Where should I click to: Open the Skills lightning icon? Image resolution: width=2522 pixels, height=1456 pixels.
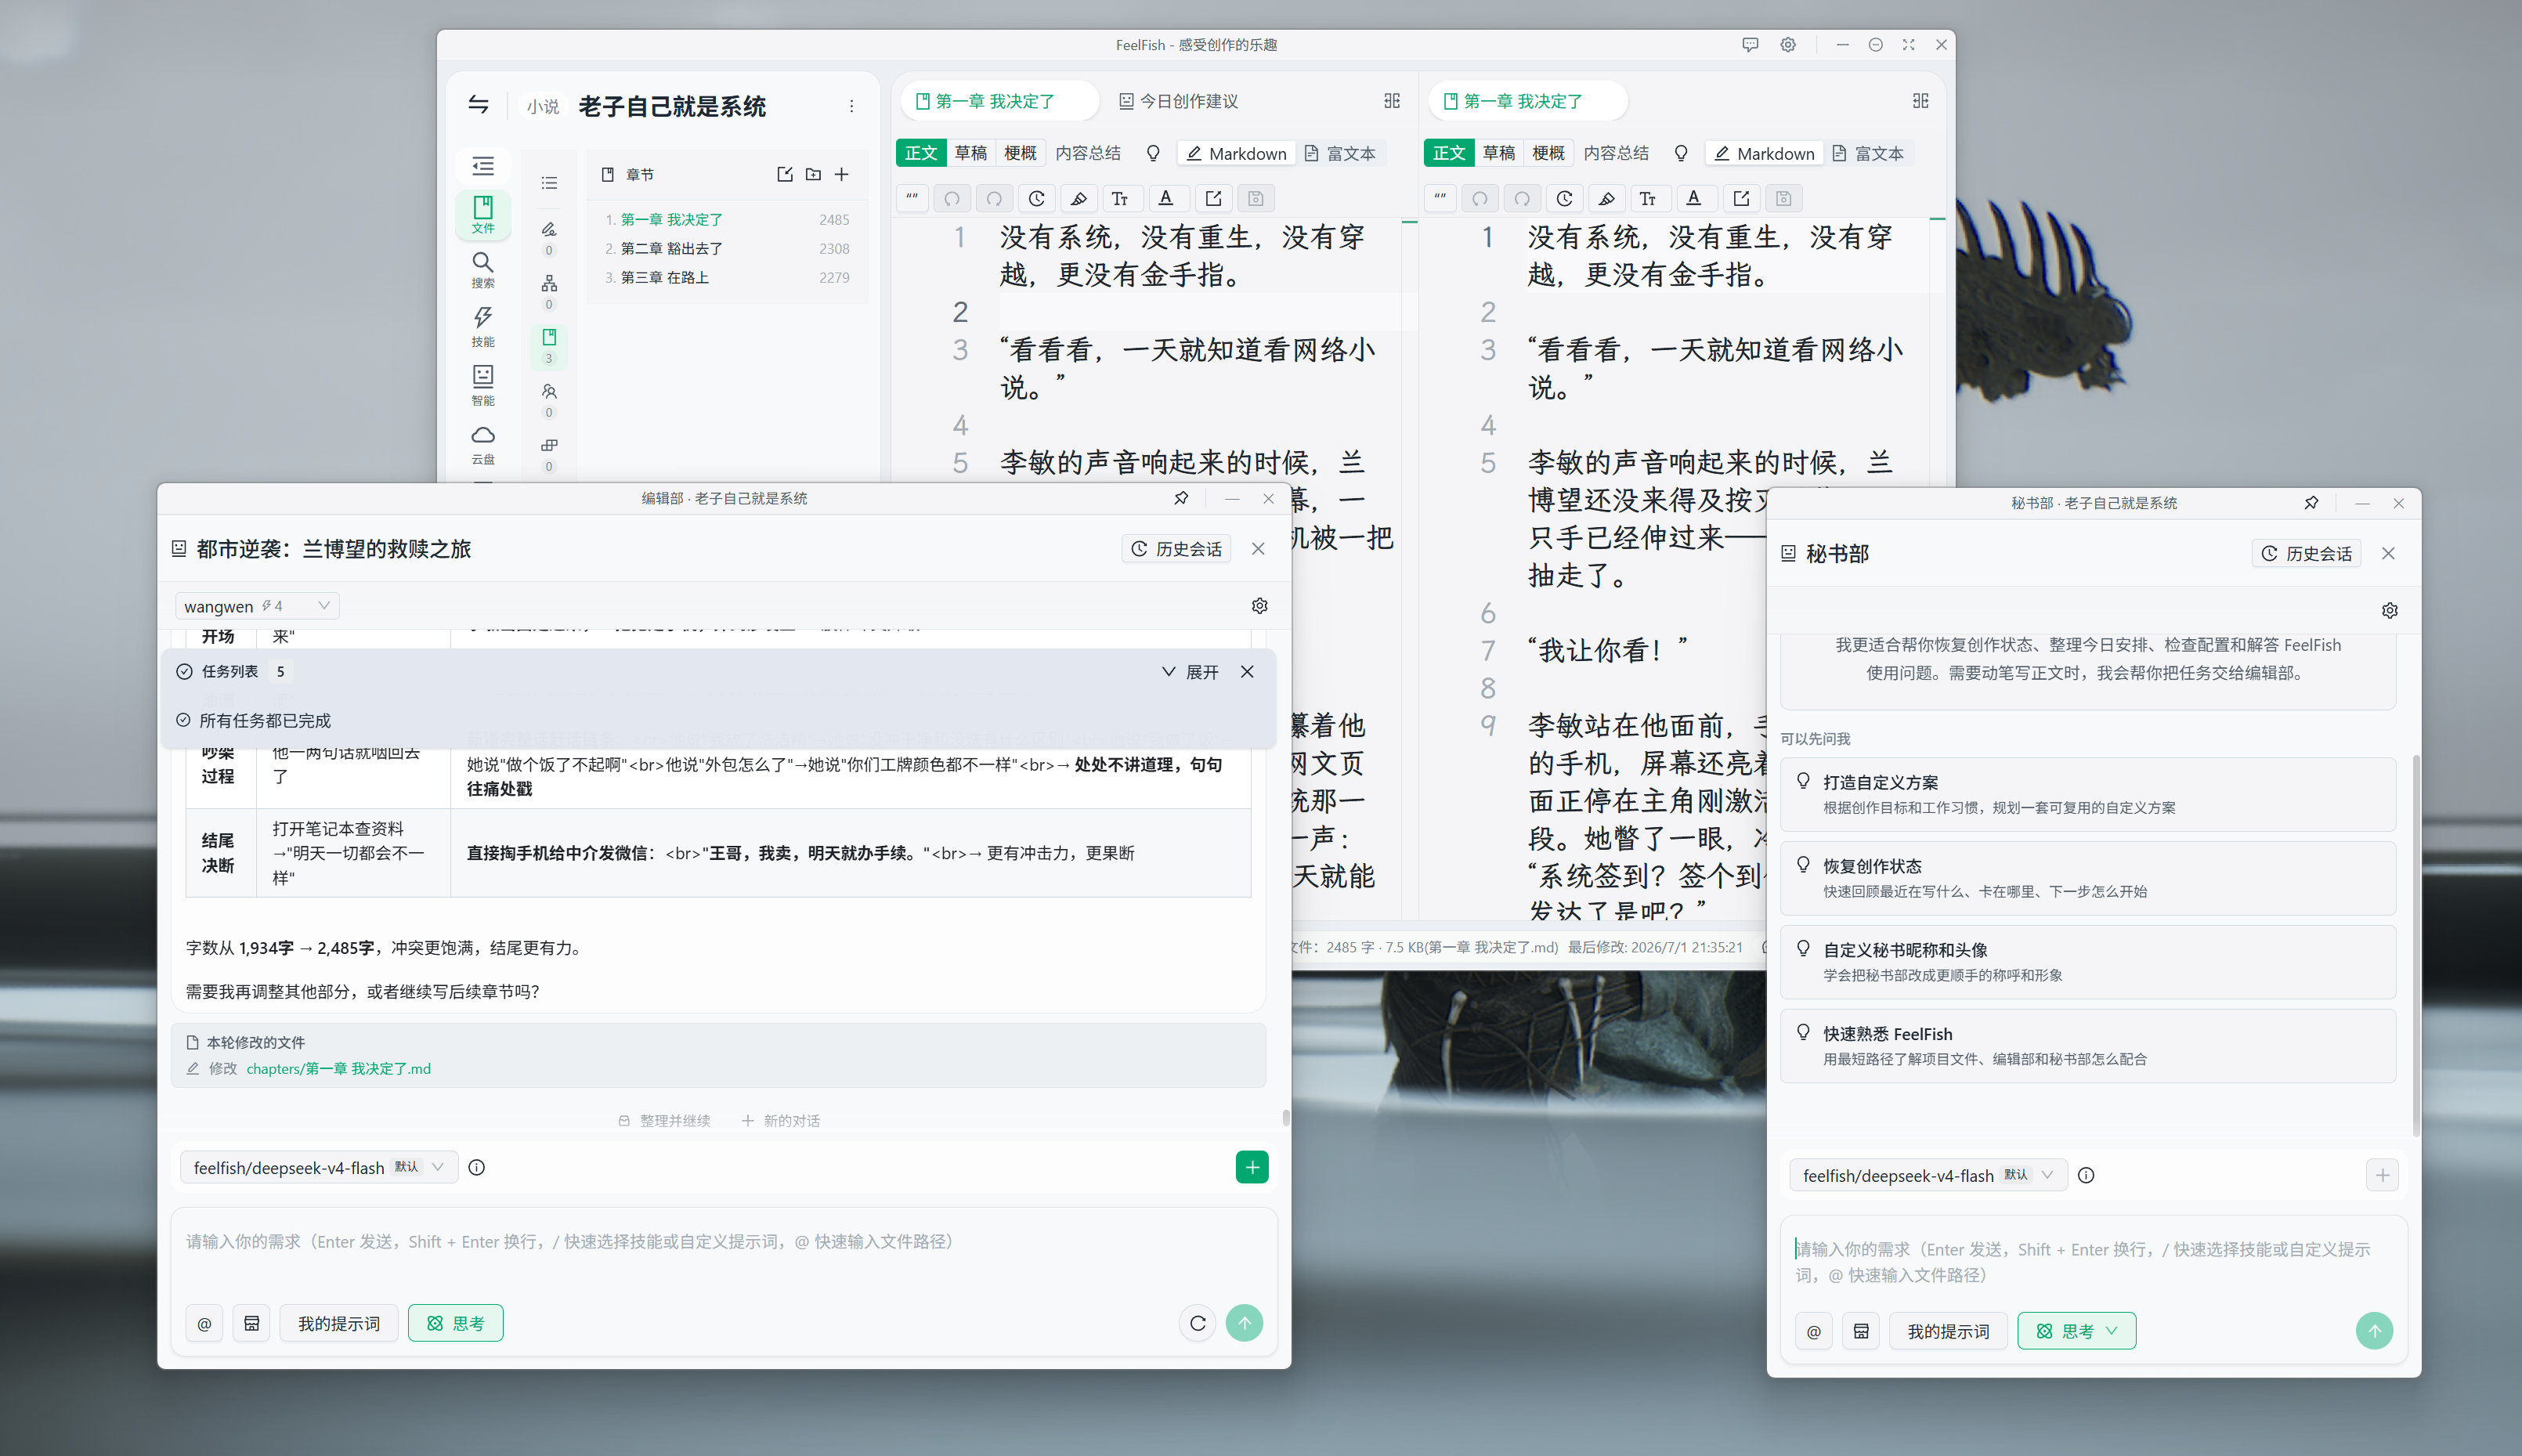483,327
